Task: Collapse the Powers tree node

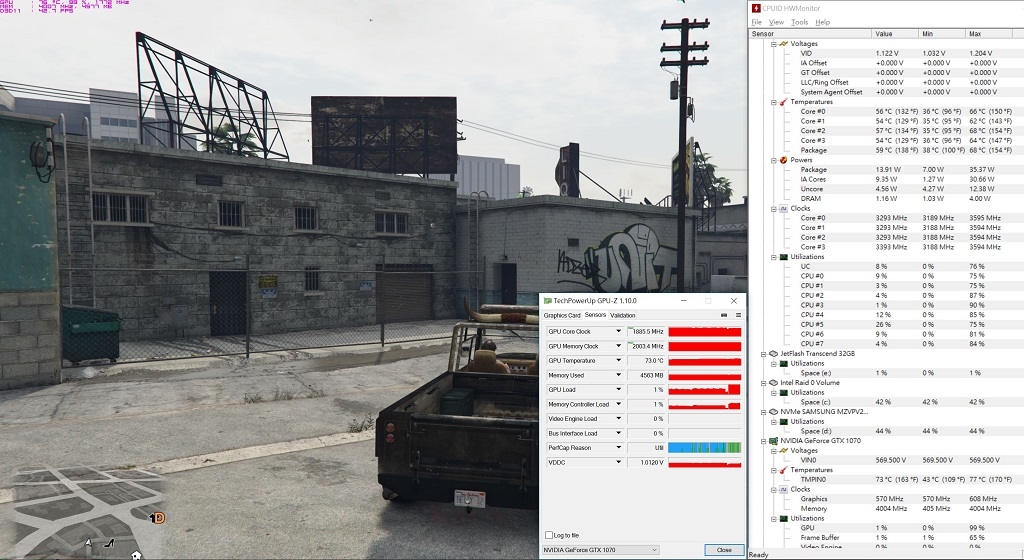Action: (x=773, y=160)
